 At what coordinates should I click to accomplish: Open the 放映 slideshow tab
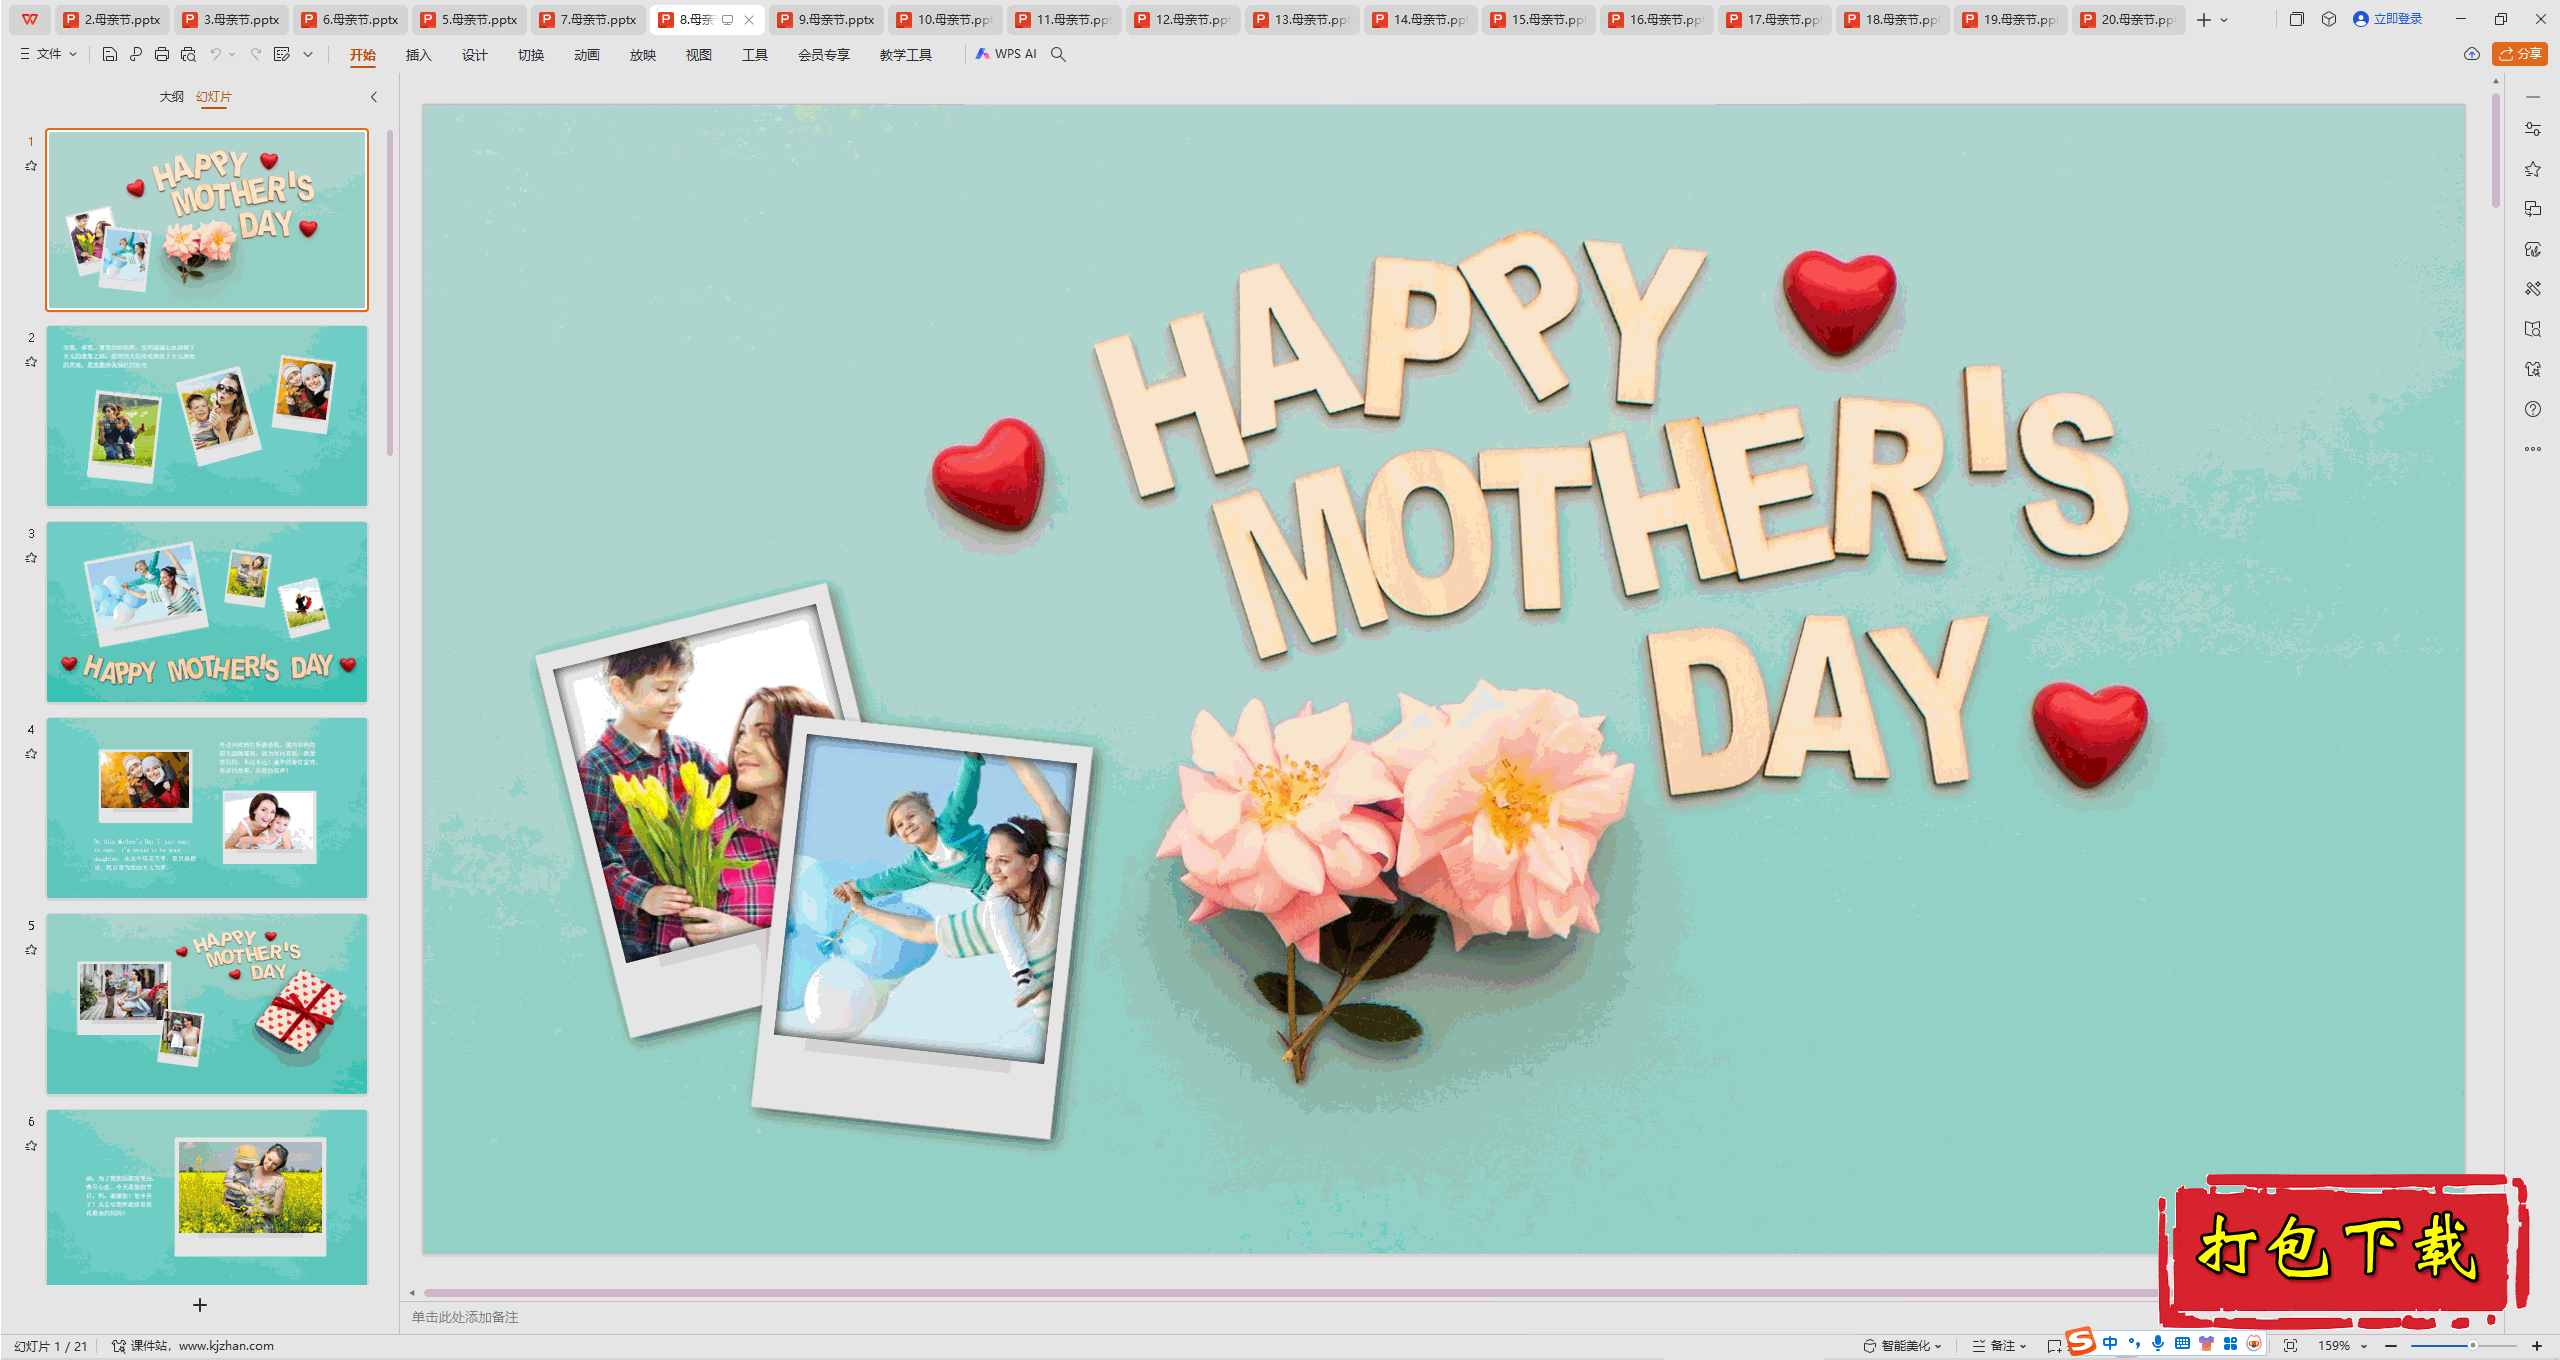click(x=642, y=55)
